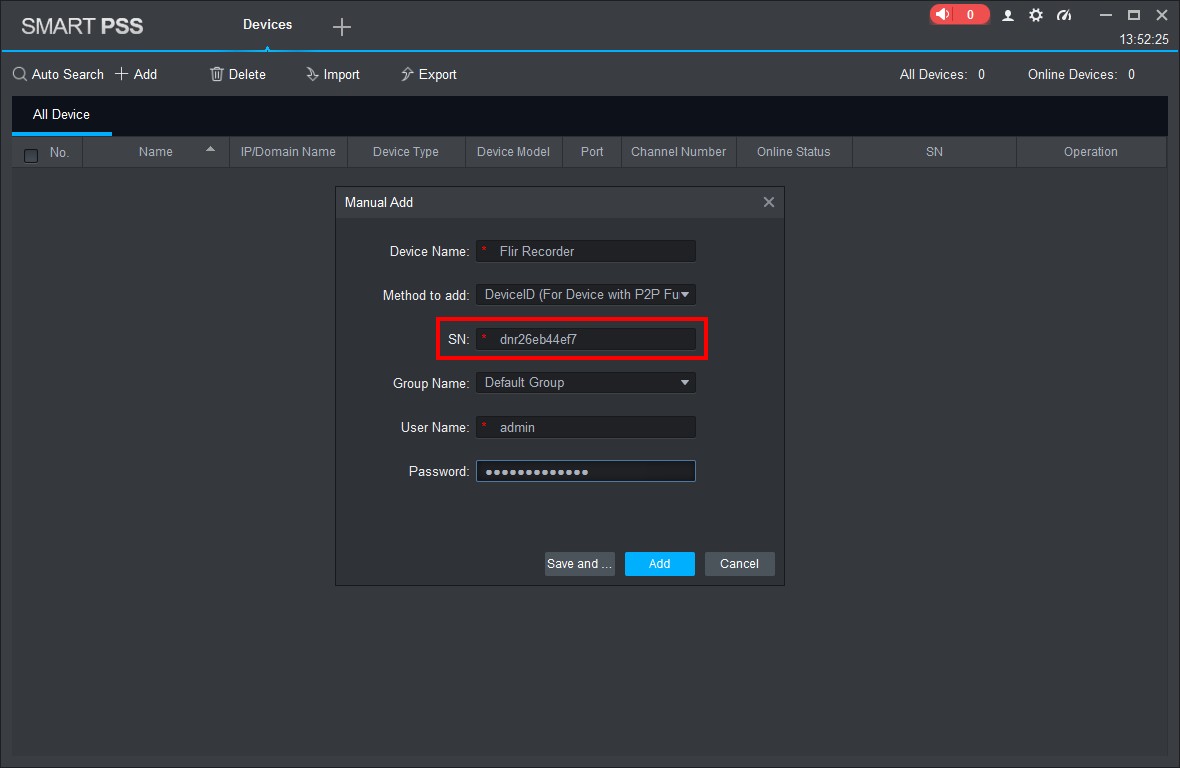Open the settings gear icon

coord(1036,15)
